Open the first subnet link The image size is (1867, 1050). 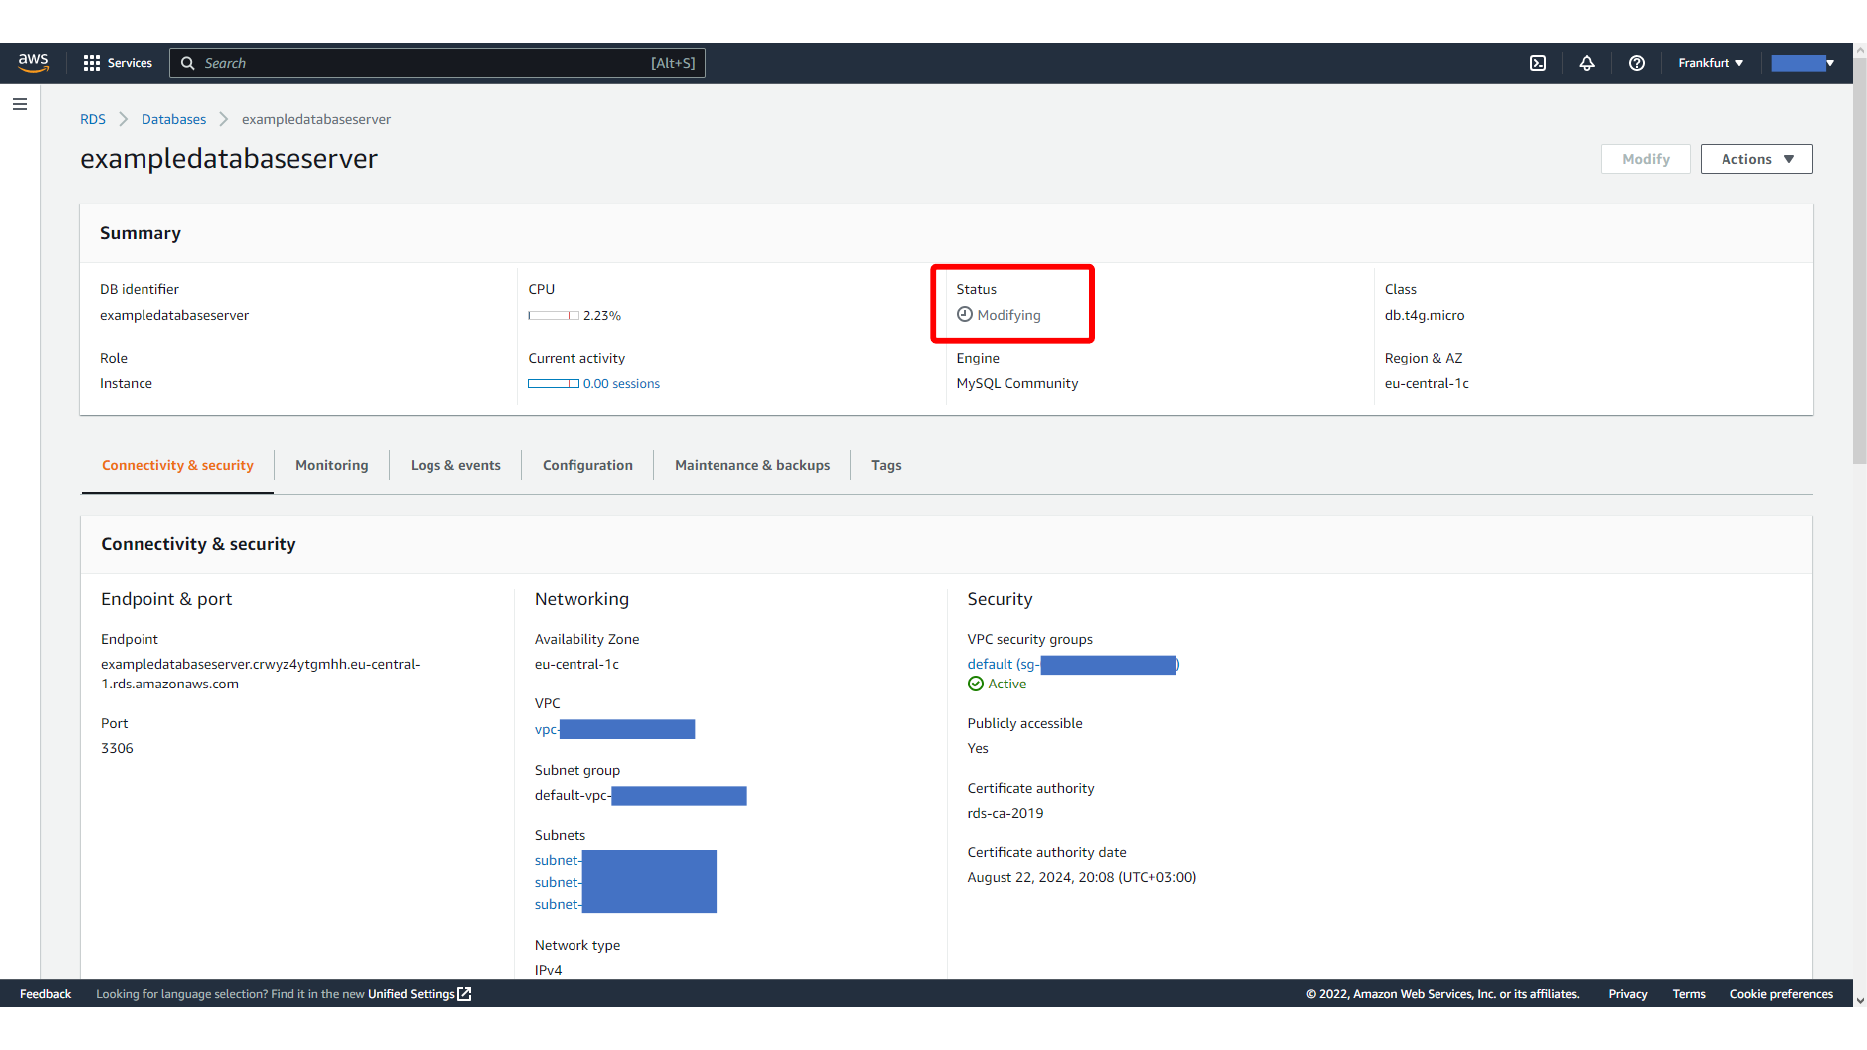pyautogui.click(x=626, y=861)
